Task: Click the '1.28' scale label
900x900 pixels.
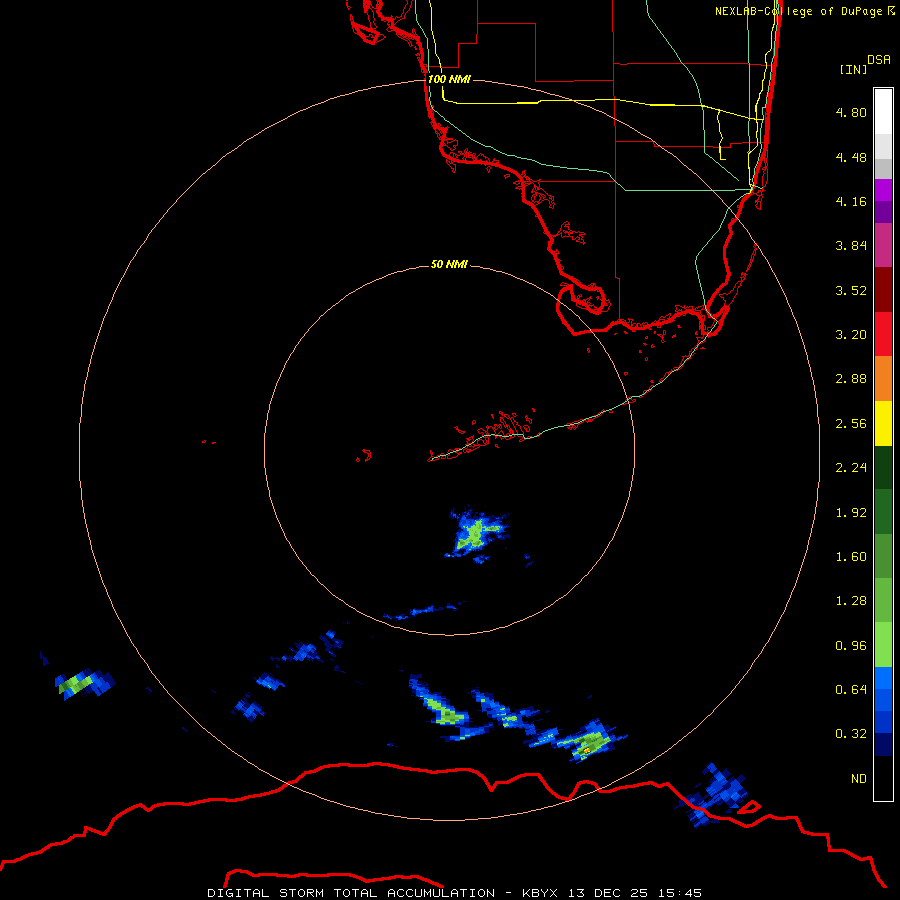Action: click(x=851, y=601)
